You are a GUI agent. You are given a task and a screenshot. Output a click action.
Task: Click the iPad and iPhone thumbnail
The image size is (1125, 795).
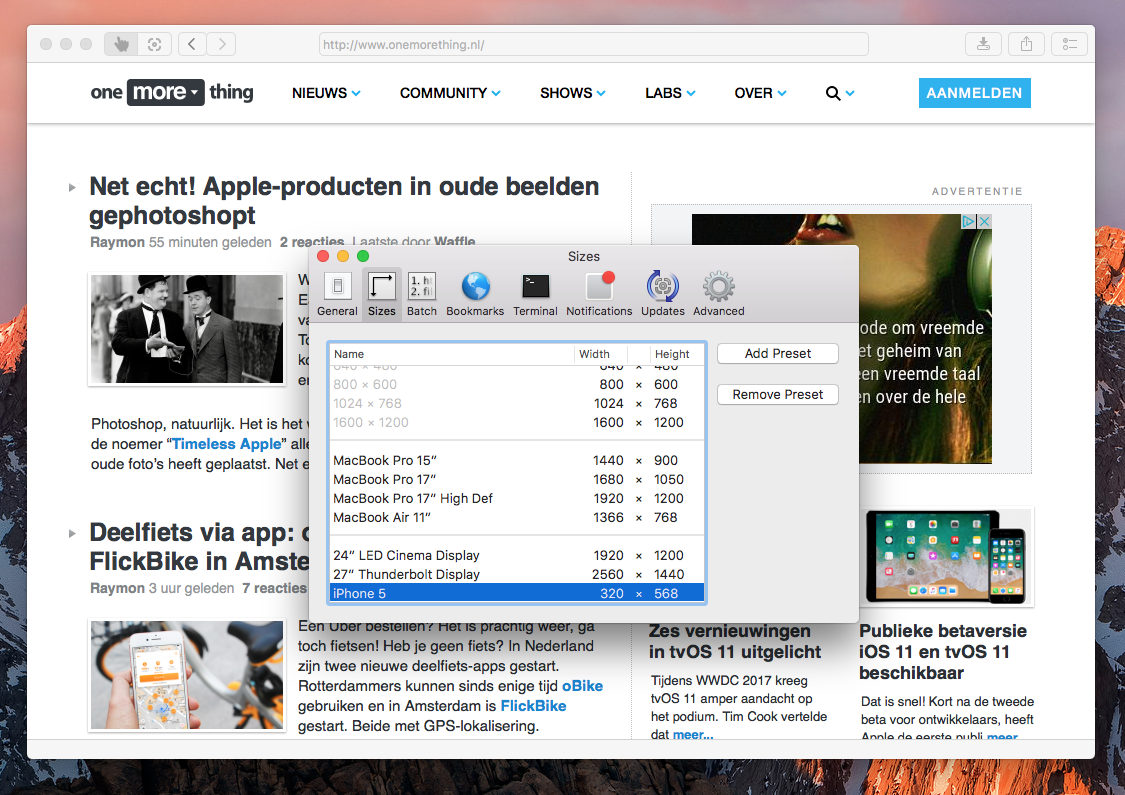[947, 557]
